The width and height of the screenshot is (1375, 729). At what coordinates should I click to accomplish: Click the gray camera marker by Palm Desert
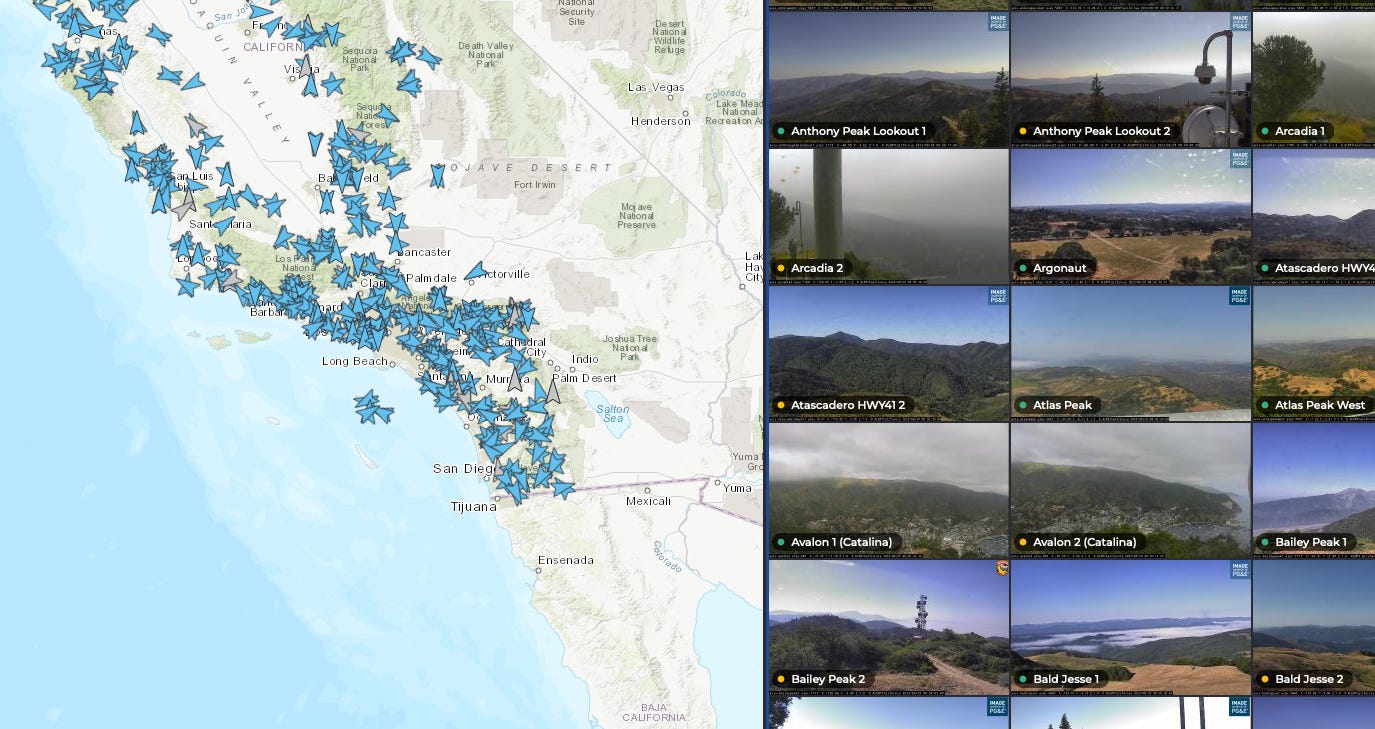[x=551, y=389]
